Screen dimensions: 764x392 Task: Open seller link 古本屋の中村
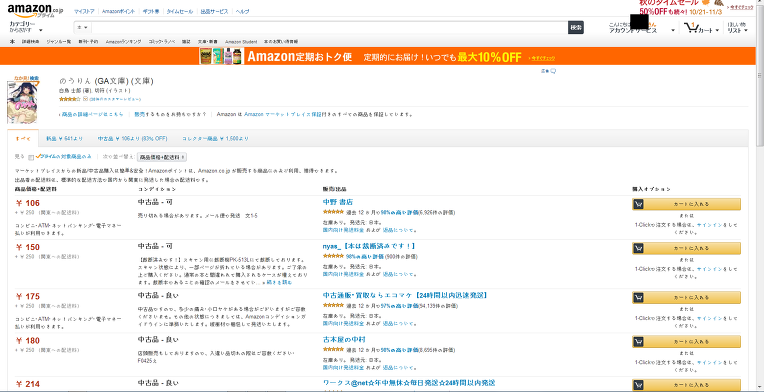point(344,339)
